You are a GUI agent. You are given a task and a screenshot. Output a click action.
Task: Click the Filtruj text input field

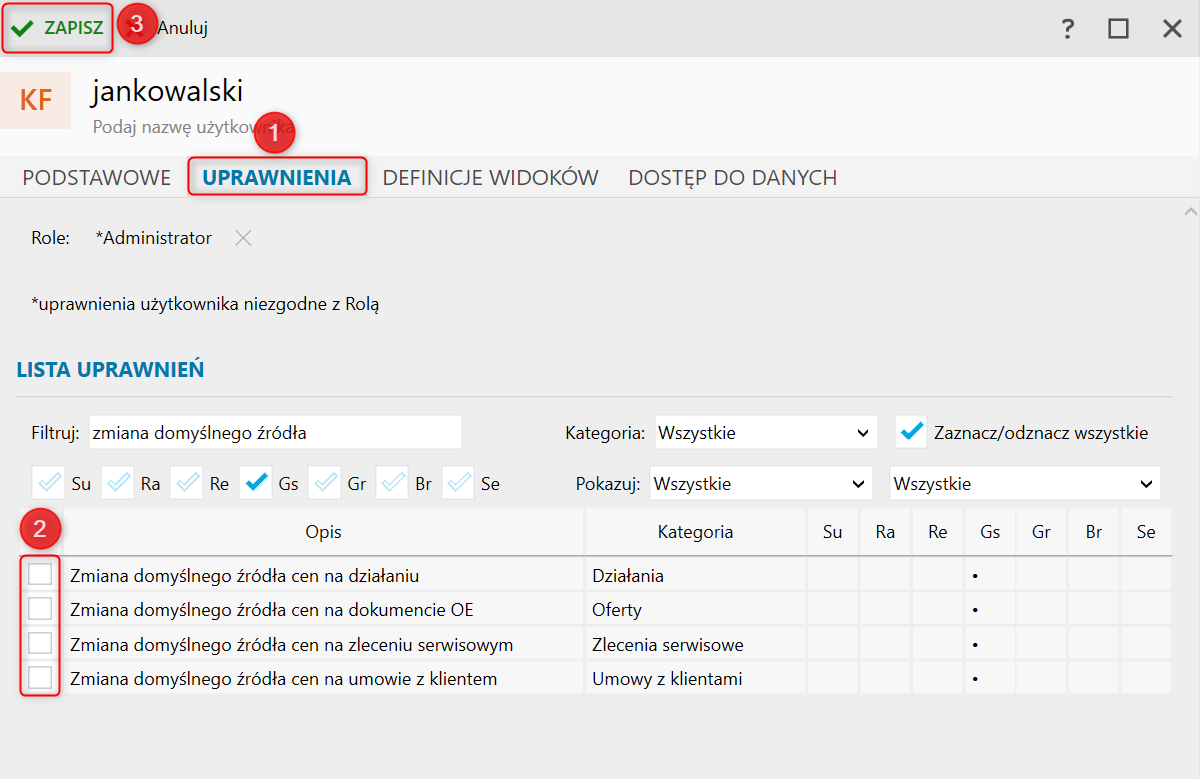click(x=275, y=433)
